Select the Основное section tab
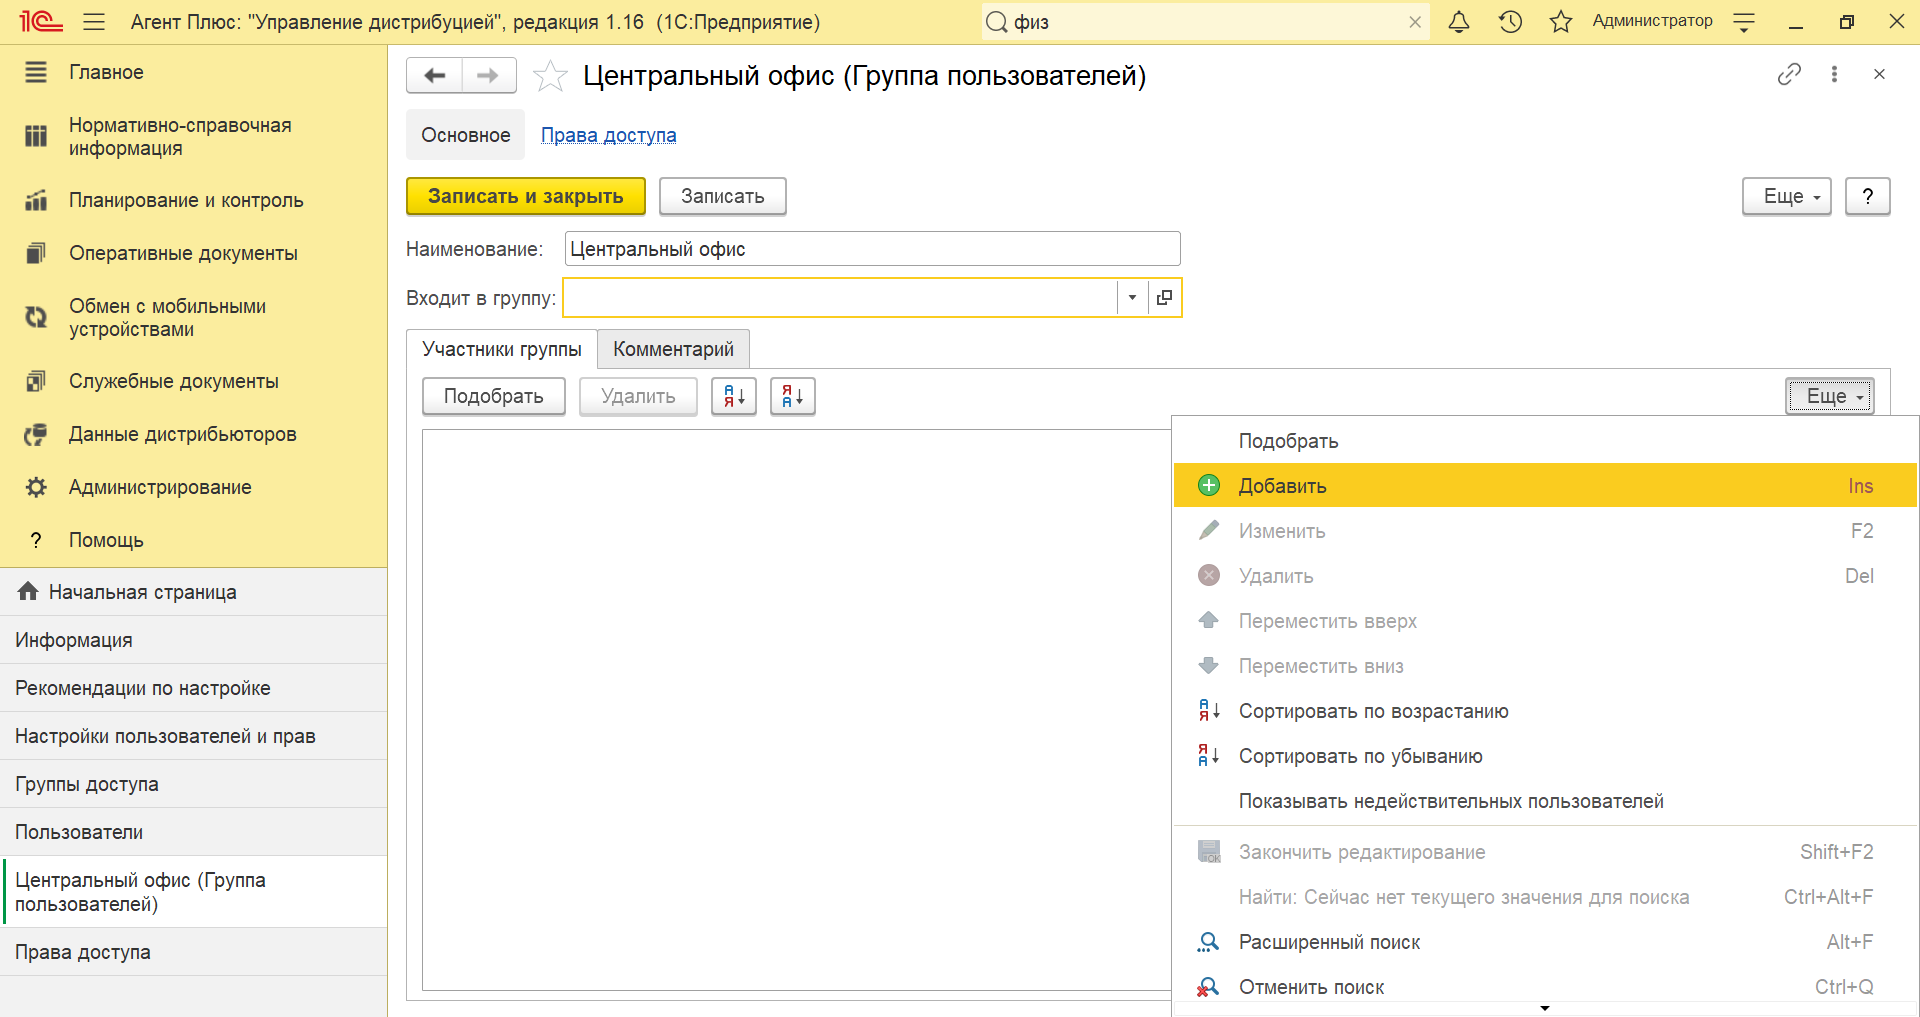This screenshot has height=1017, width=1920. [466, 135]
